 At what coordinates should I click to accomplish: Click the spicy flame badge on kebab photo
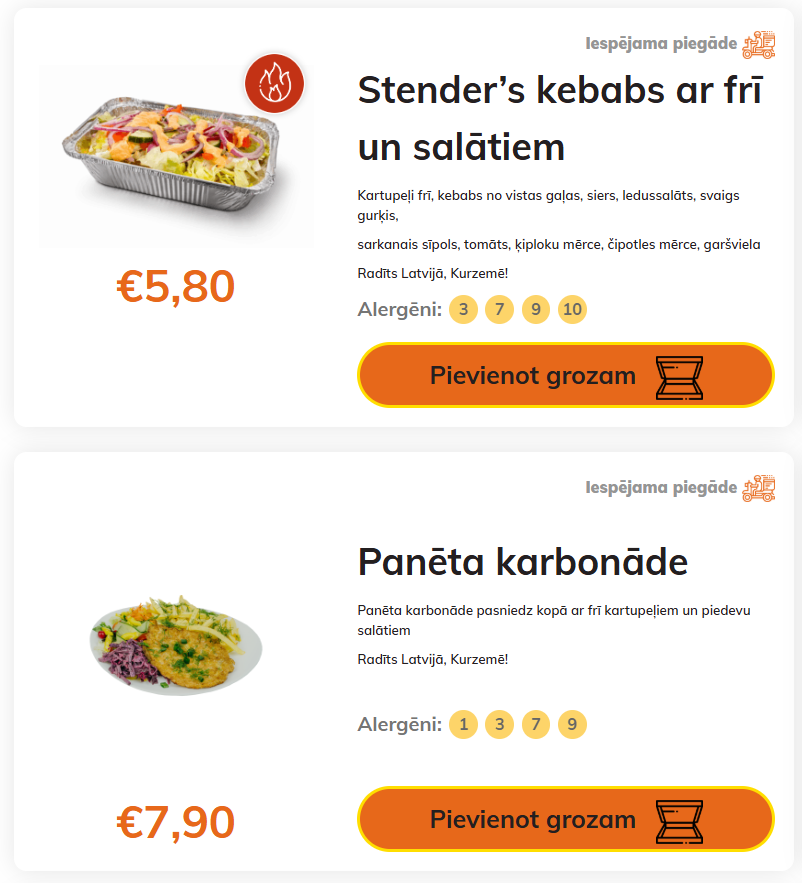(x=274, y=82)
